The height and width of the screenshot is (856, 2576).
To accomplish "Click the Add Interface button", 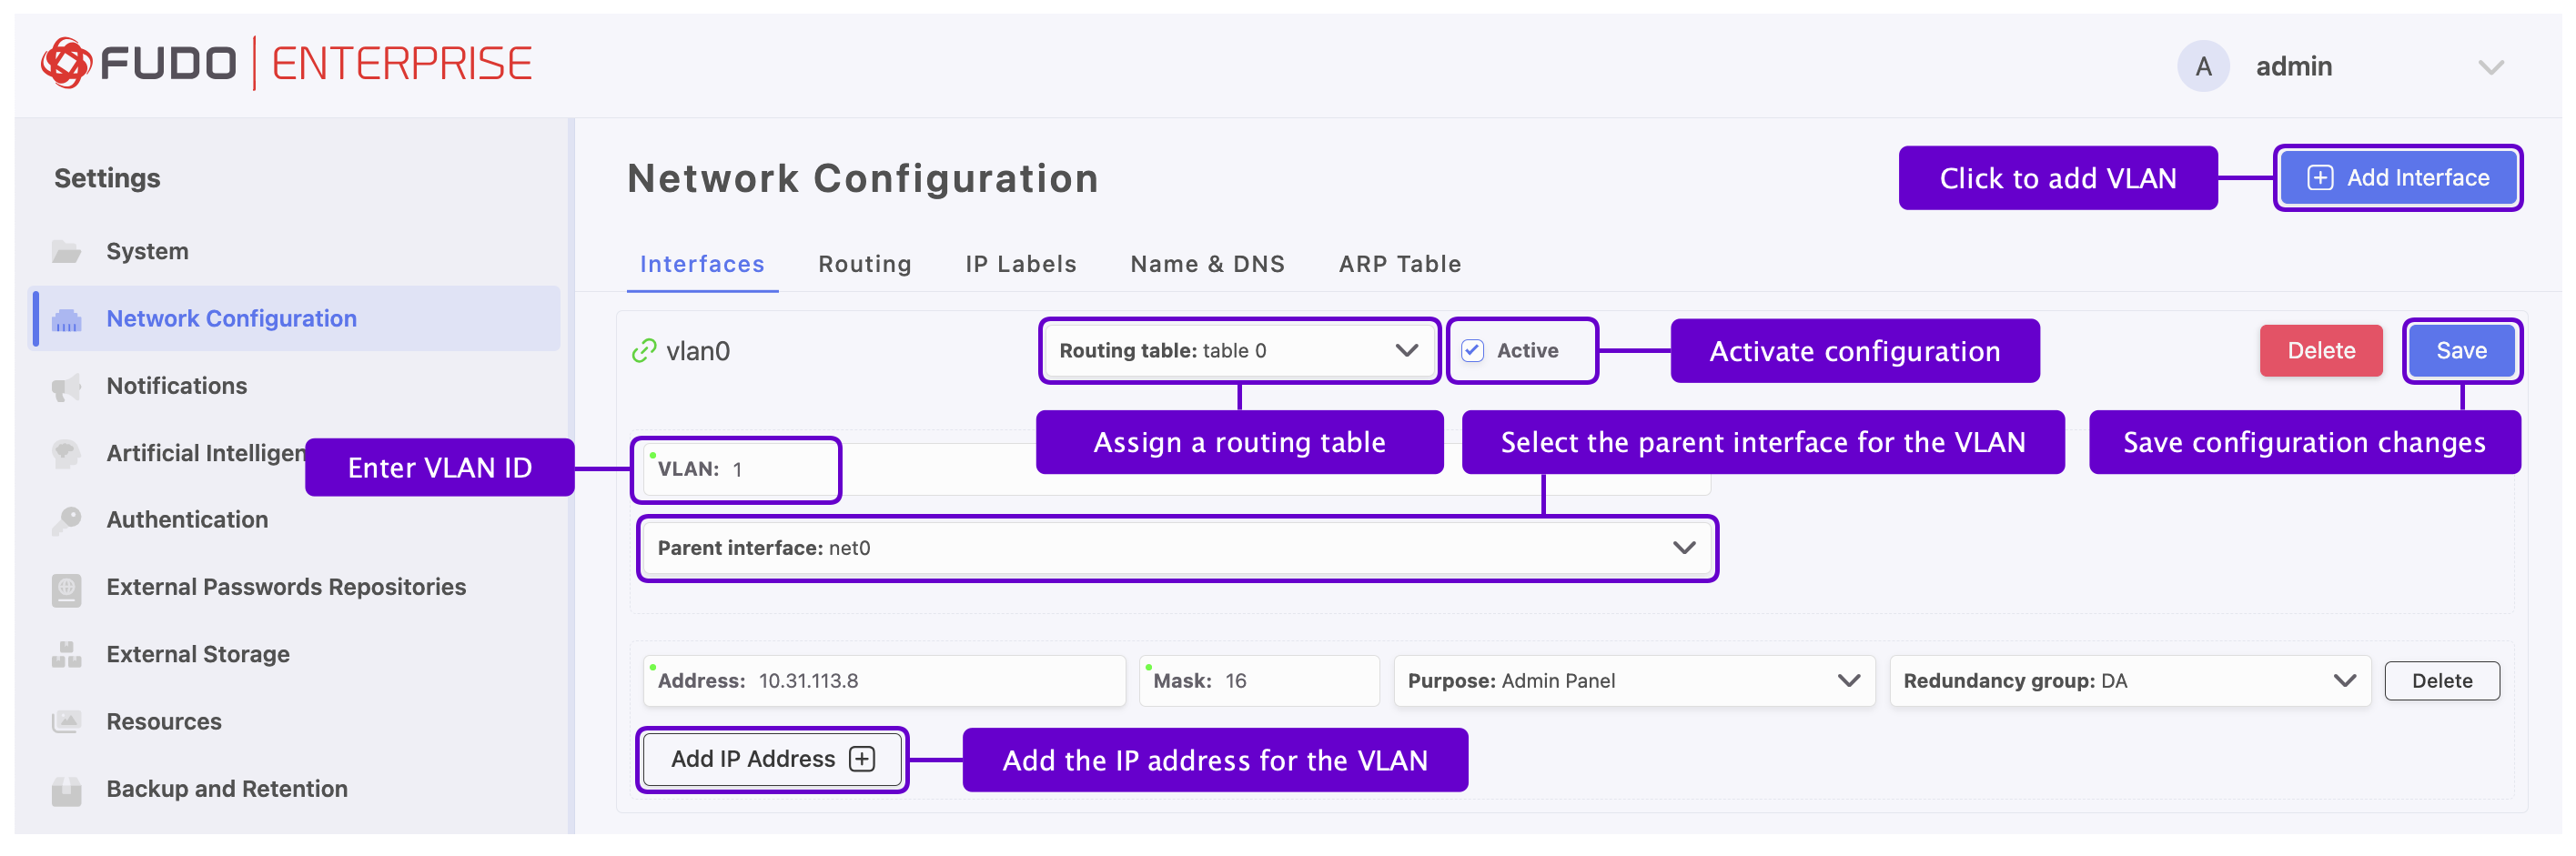I will pos(2397,178).
